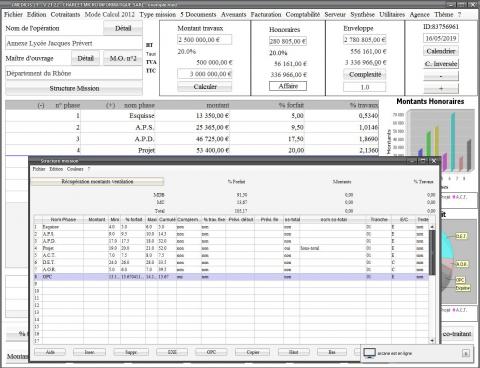Open Fichier menu in Structure mission window
480x368 pixels.
coord(39,169)
